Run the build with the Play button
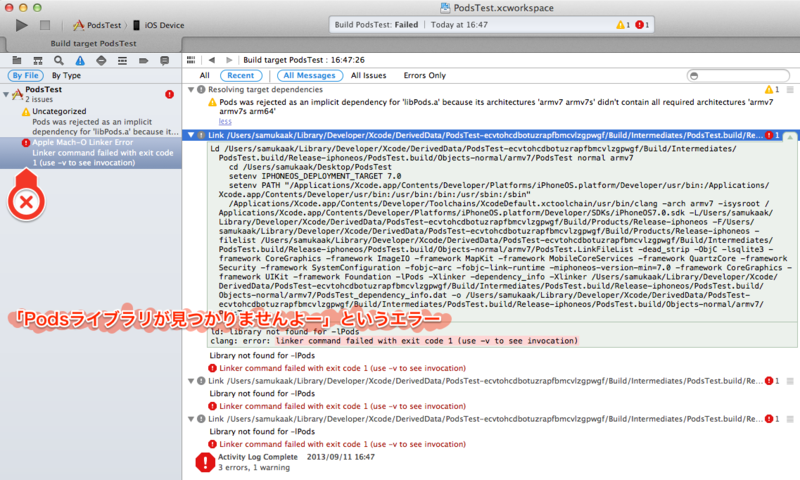Screen dimensions: 800x480 point(21,25)
